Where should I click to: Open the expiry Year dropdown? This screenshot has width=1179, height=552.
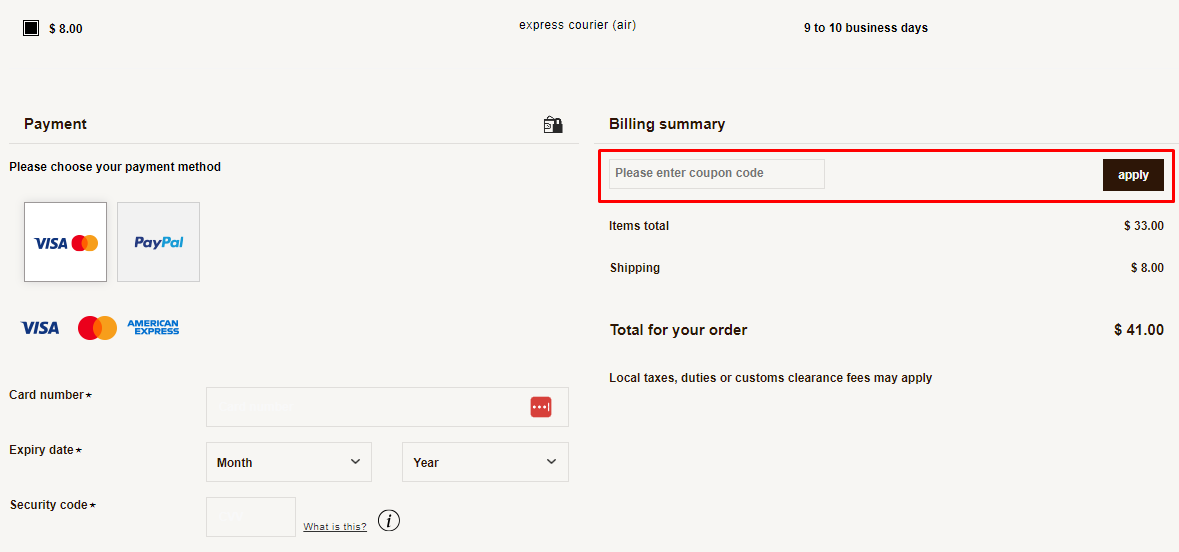tap(486, 462)
